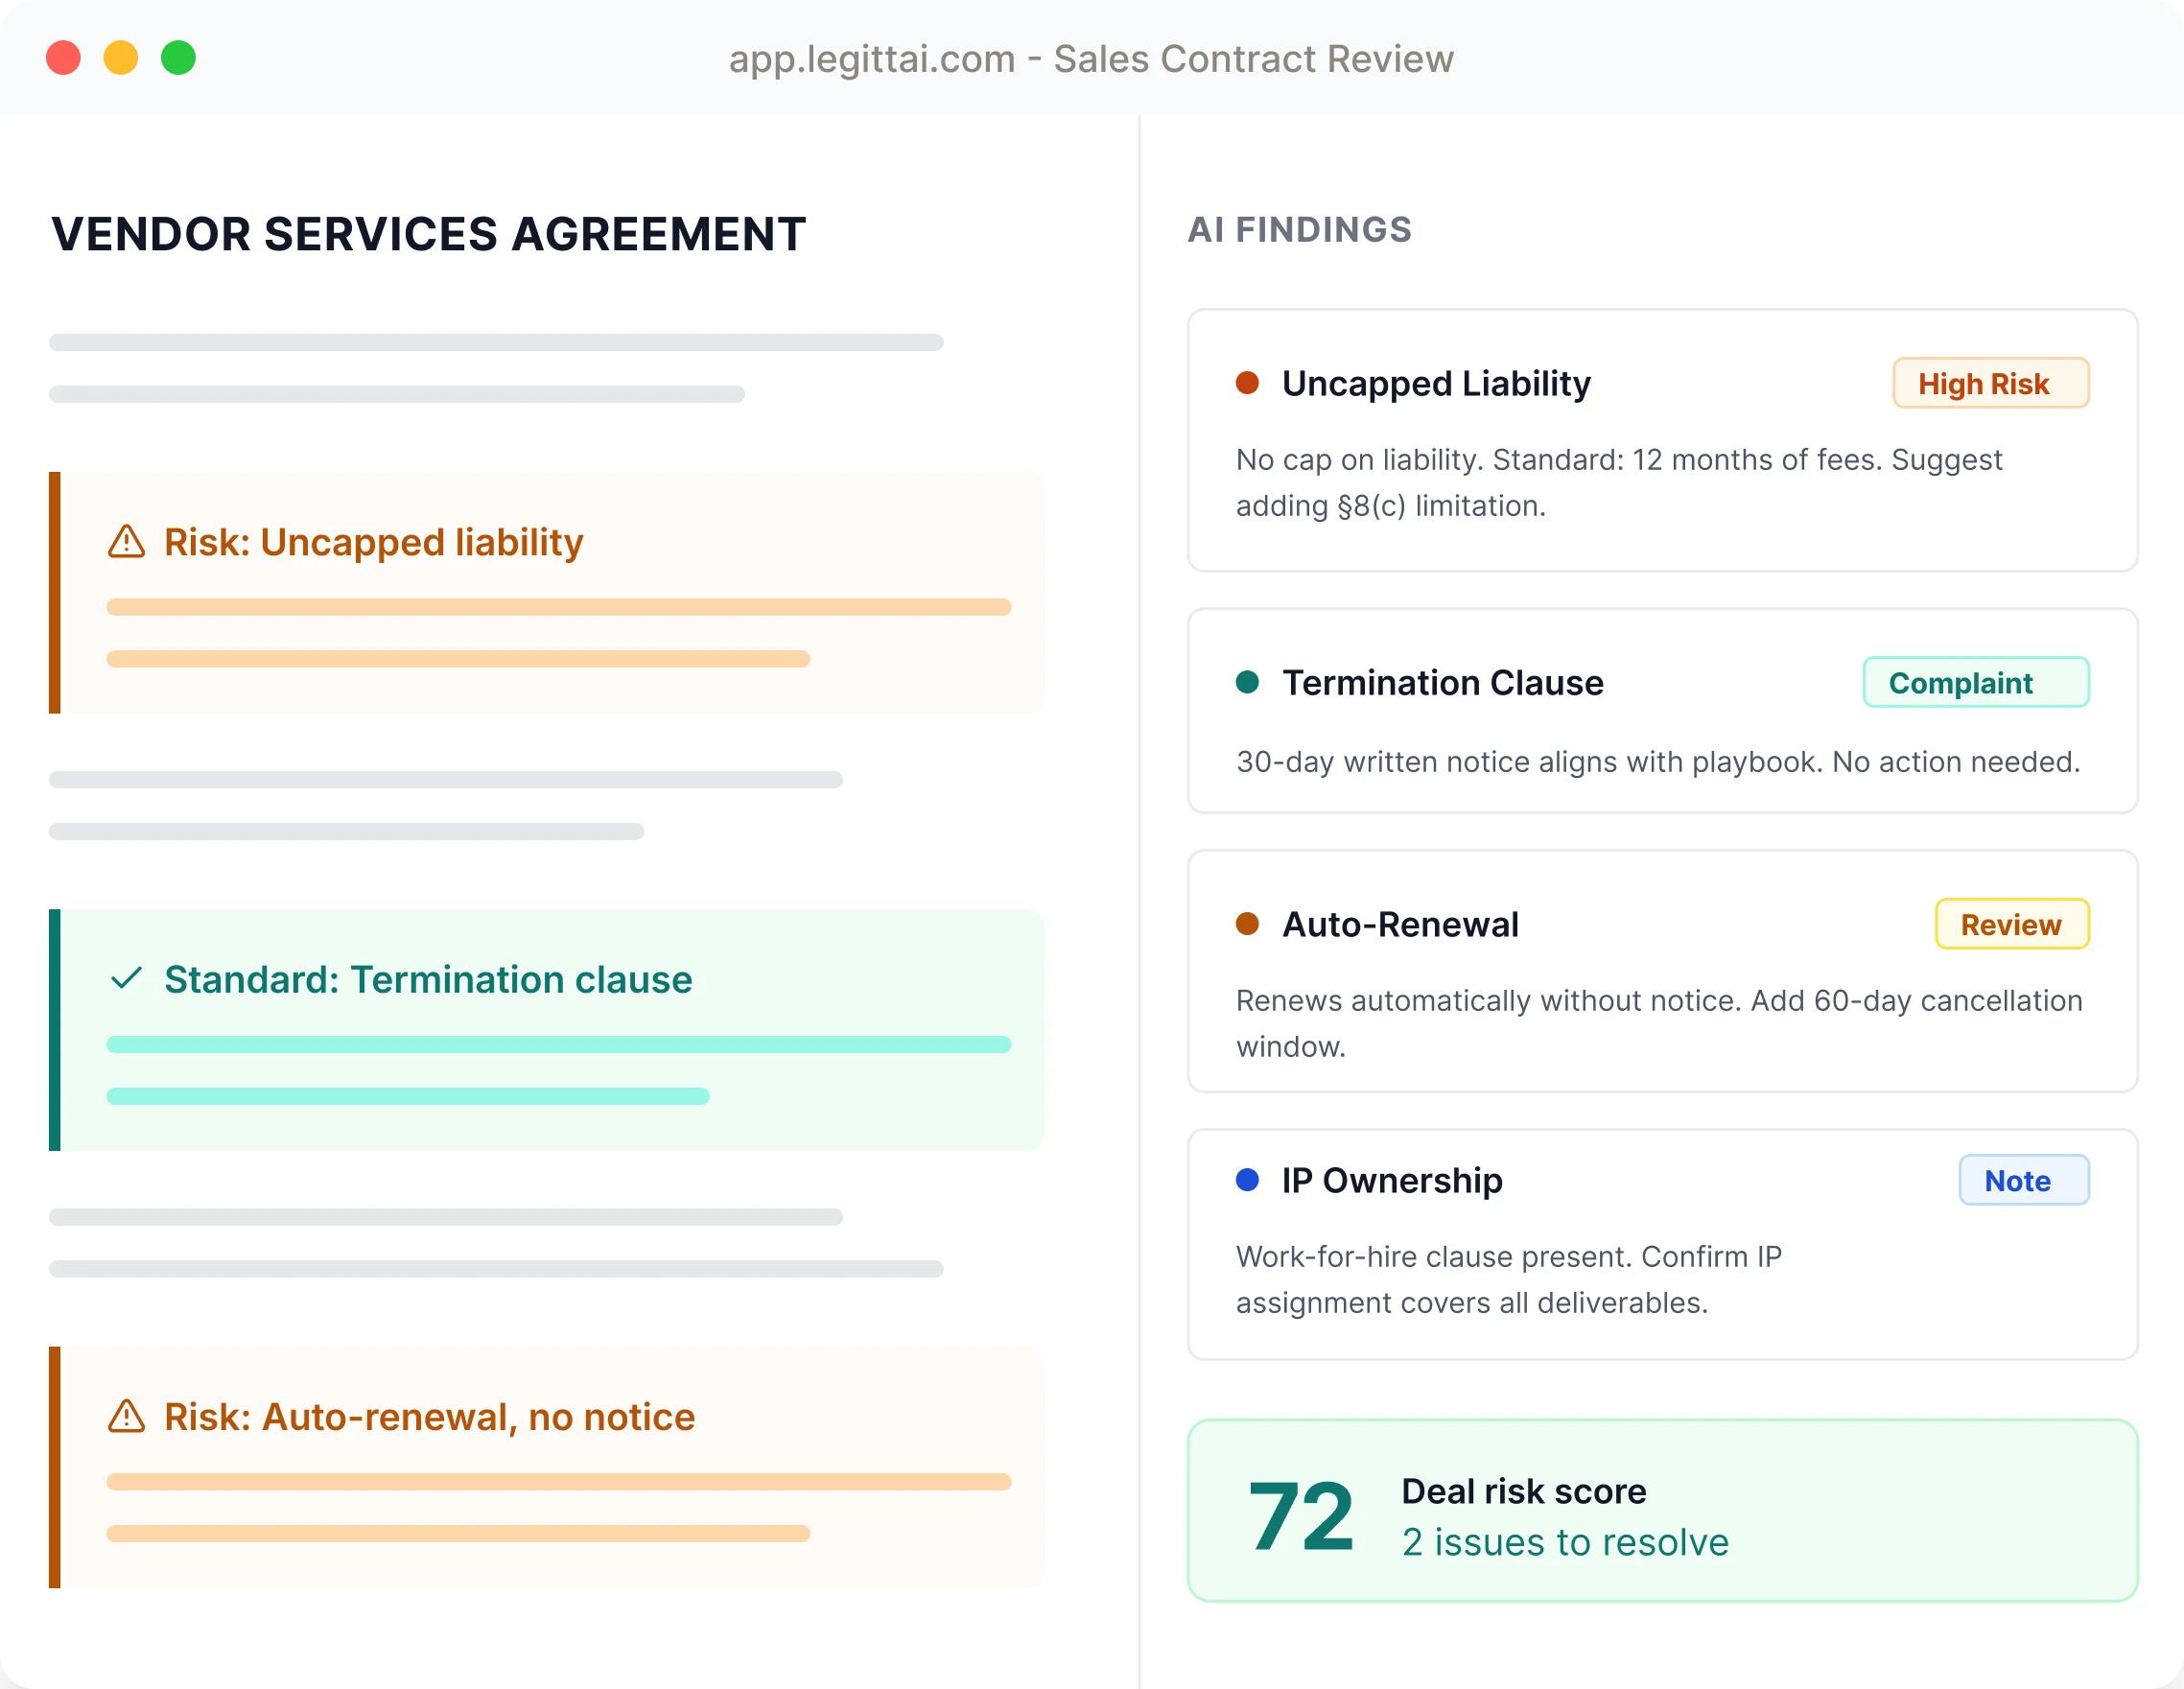
Task: Click the orange status dot beside Auto-Renewal
Action: pyautogui.click(x=1248, y=924)
